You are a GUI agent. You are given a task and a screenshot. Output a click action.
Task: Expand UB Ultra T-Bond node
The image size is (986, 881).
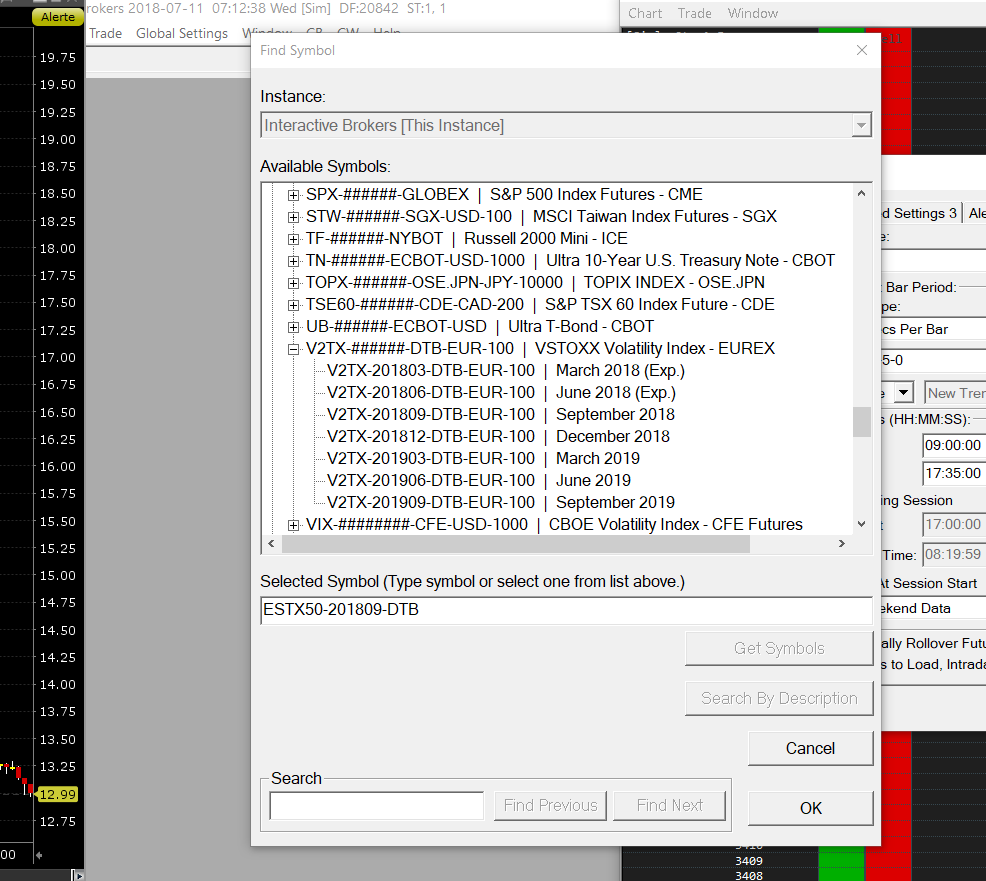(293, 327)
